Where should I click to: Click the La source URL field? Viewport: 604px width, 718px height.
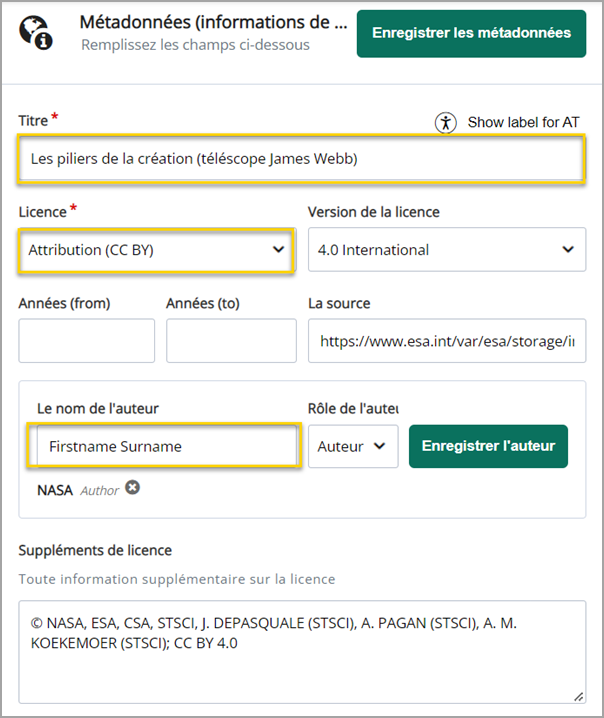click(447, 341)
